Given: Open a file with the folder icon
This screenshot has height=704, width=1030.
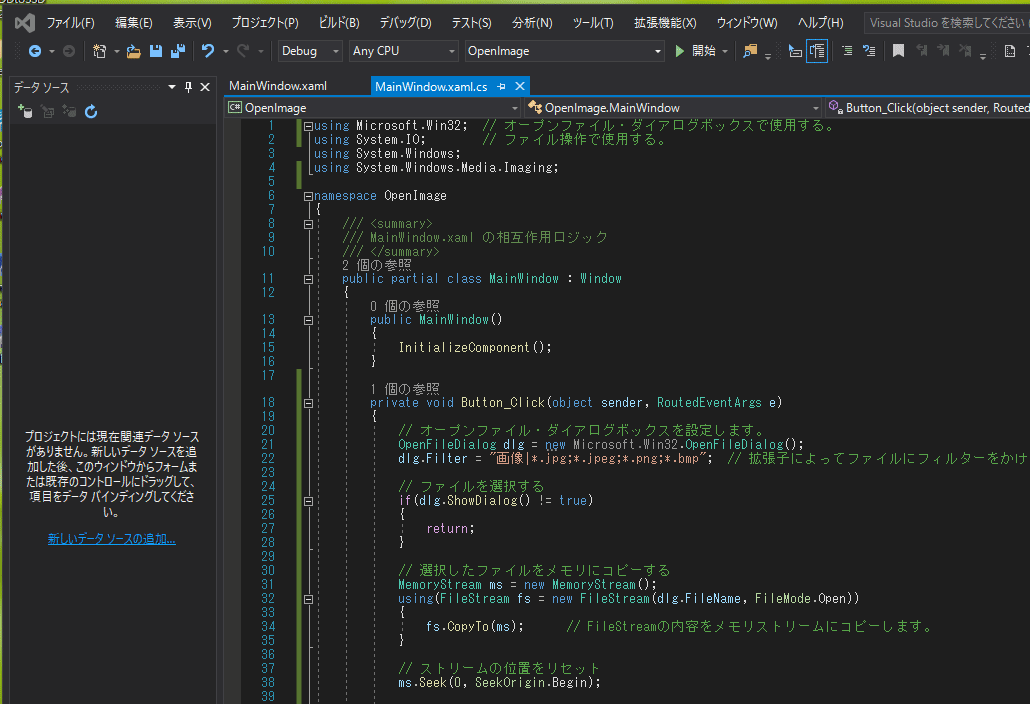Looking at the screenshot, I should tap(133, 51).
